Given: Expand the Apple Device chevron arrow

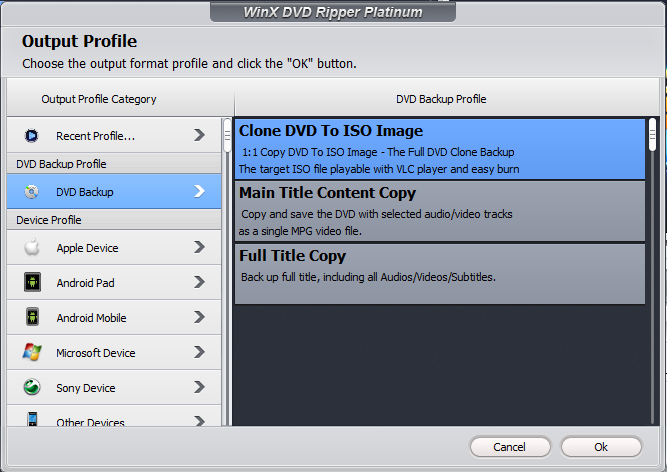Looking at the screenshot, I should tap(200, 247).
